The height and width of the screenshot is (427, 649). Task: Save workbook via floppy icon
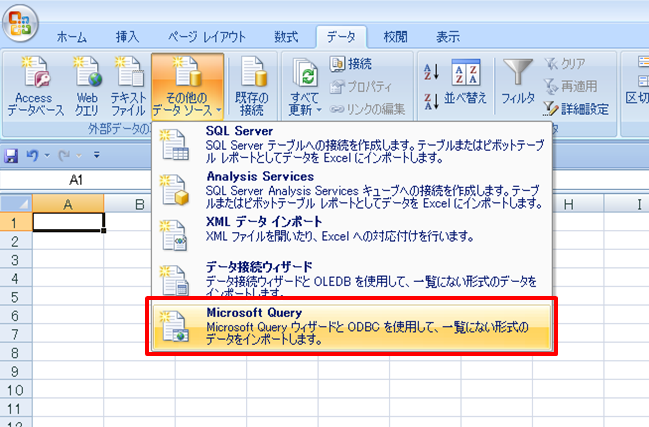pyautogui.click(x=11, y=156)
